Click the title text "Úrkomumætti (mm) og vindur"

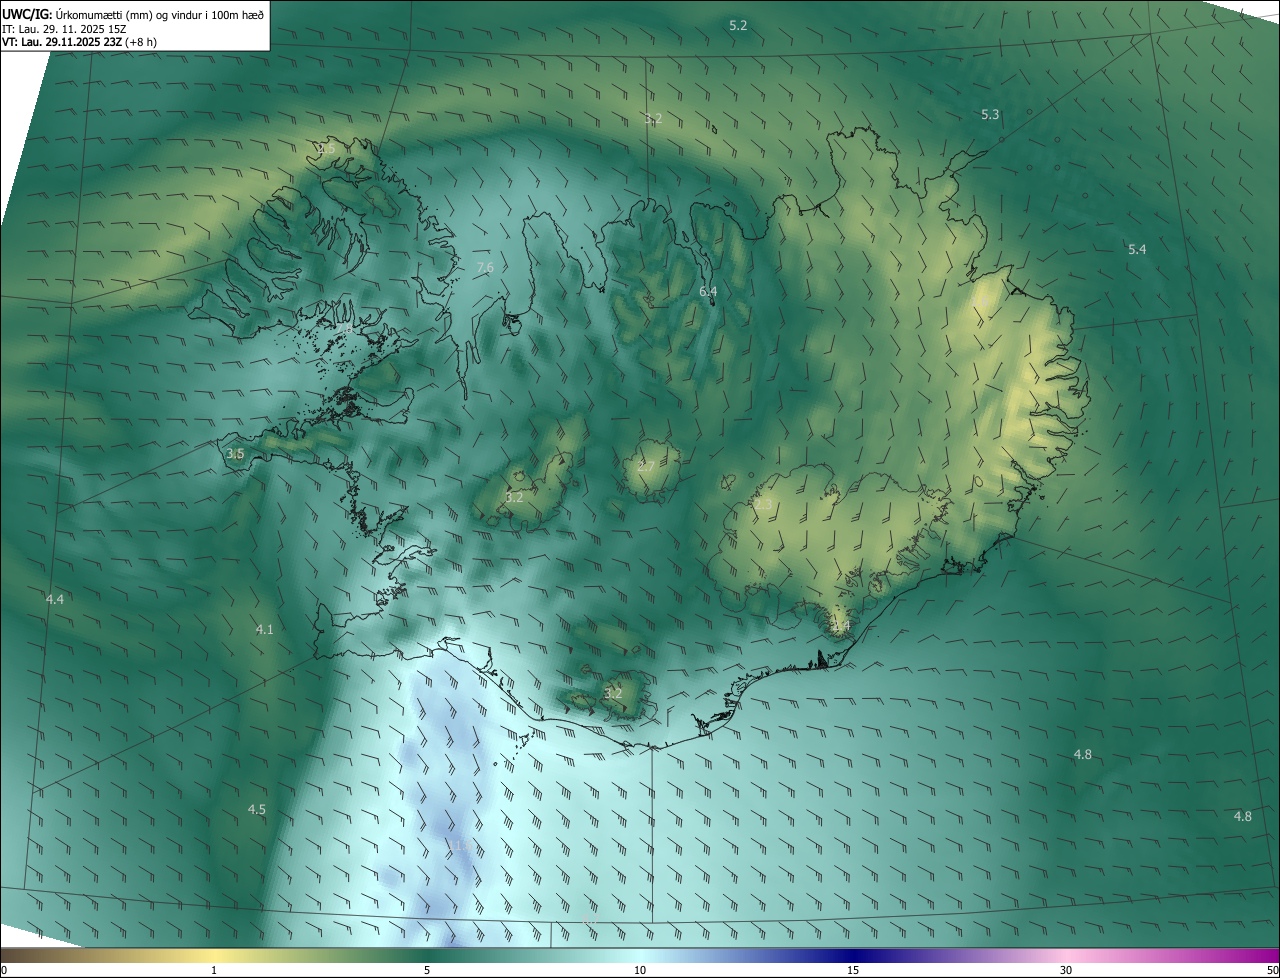(127, 15)
